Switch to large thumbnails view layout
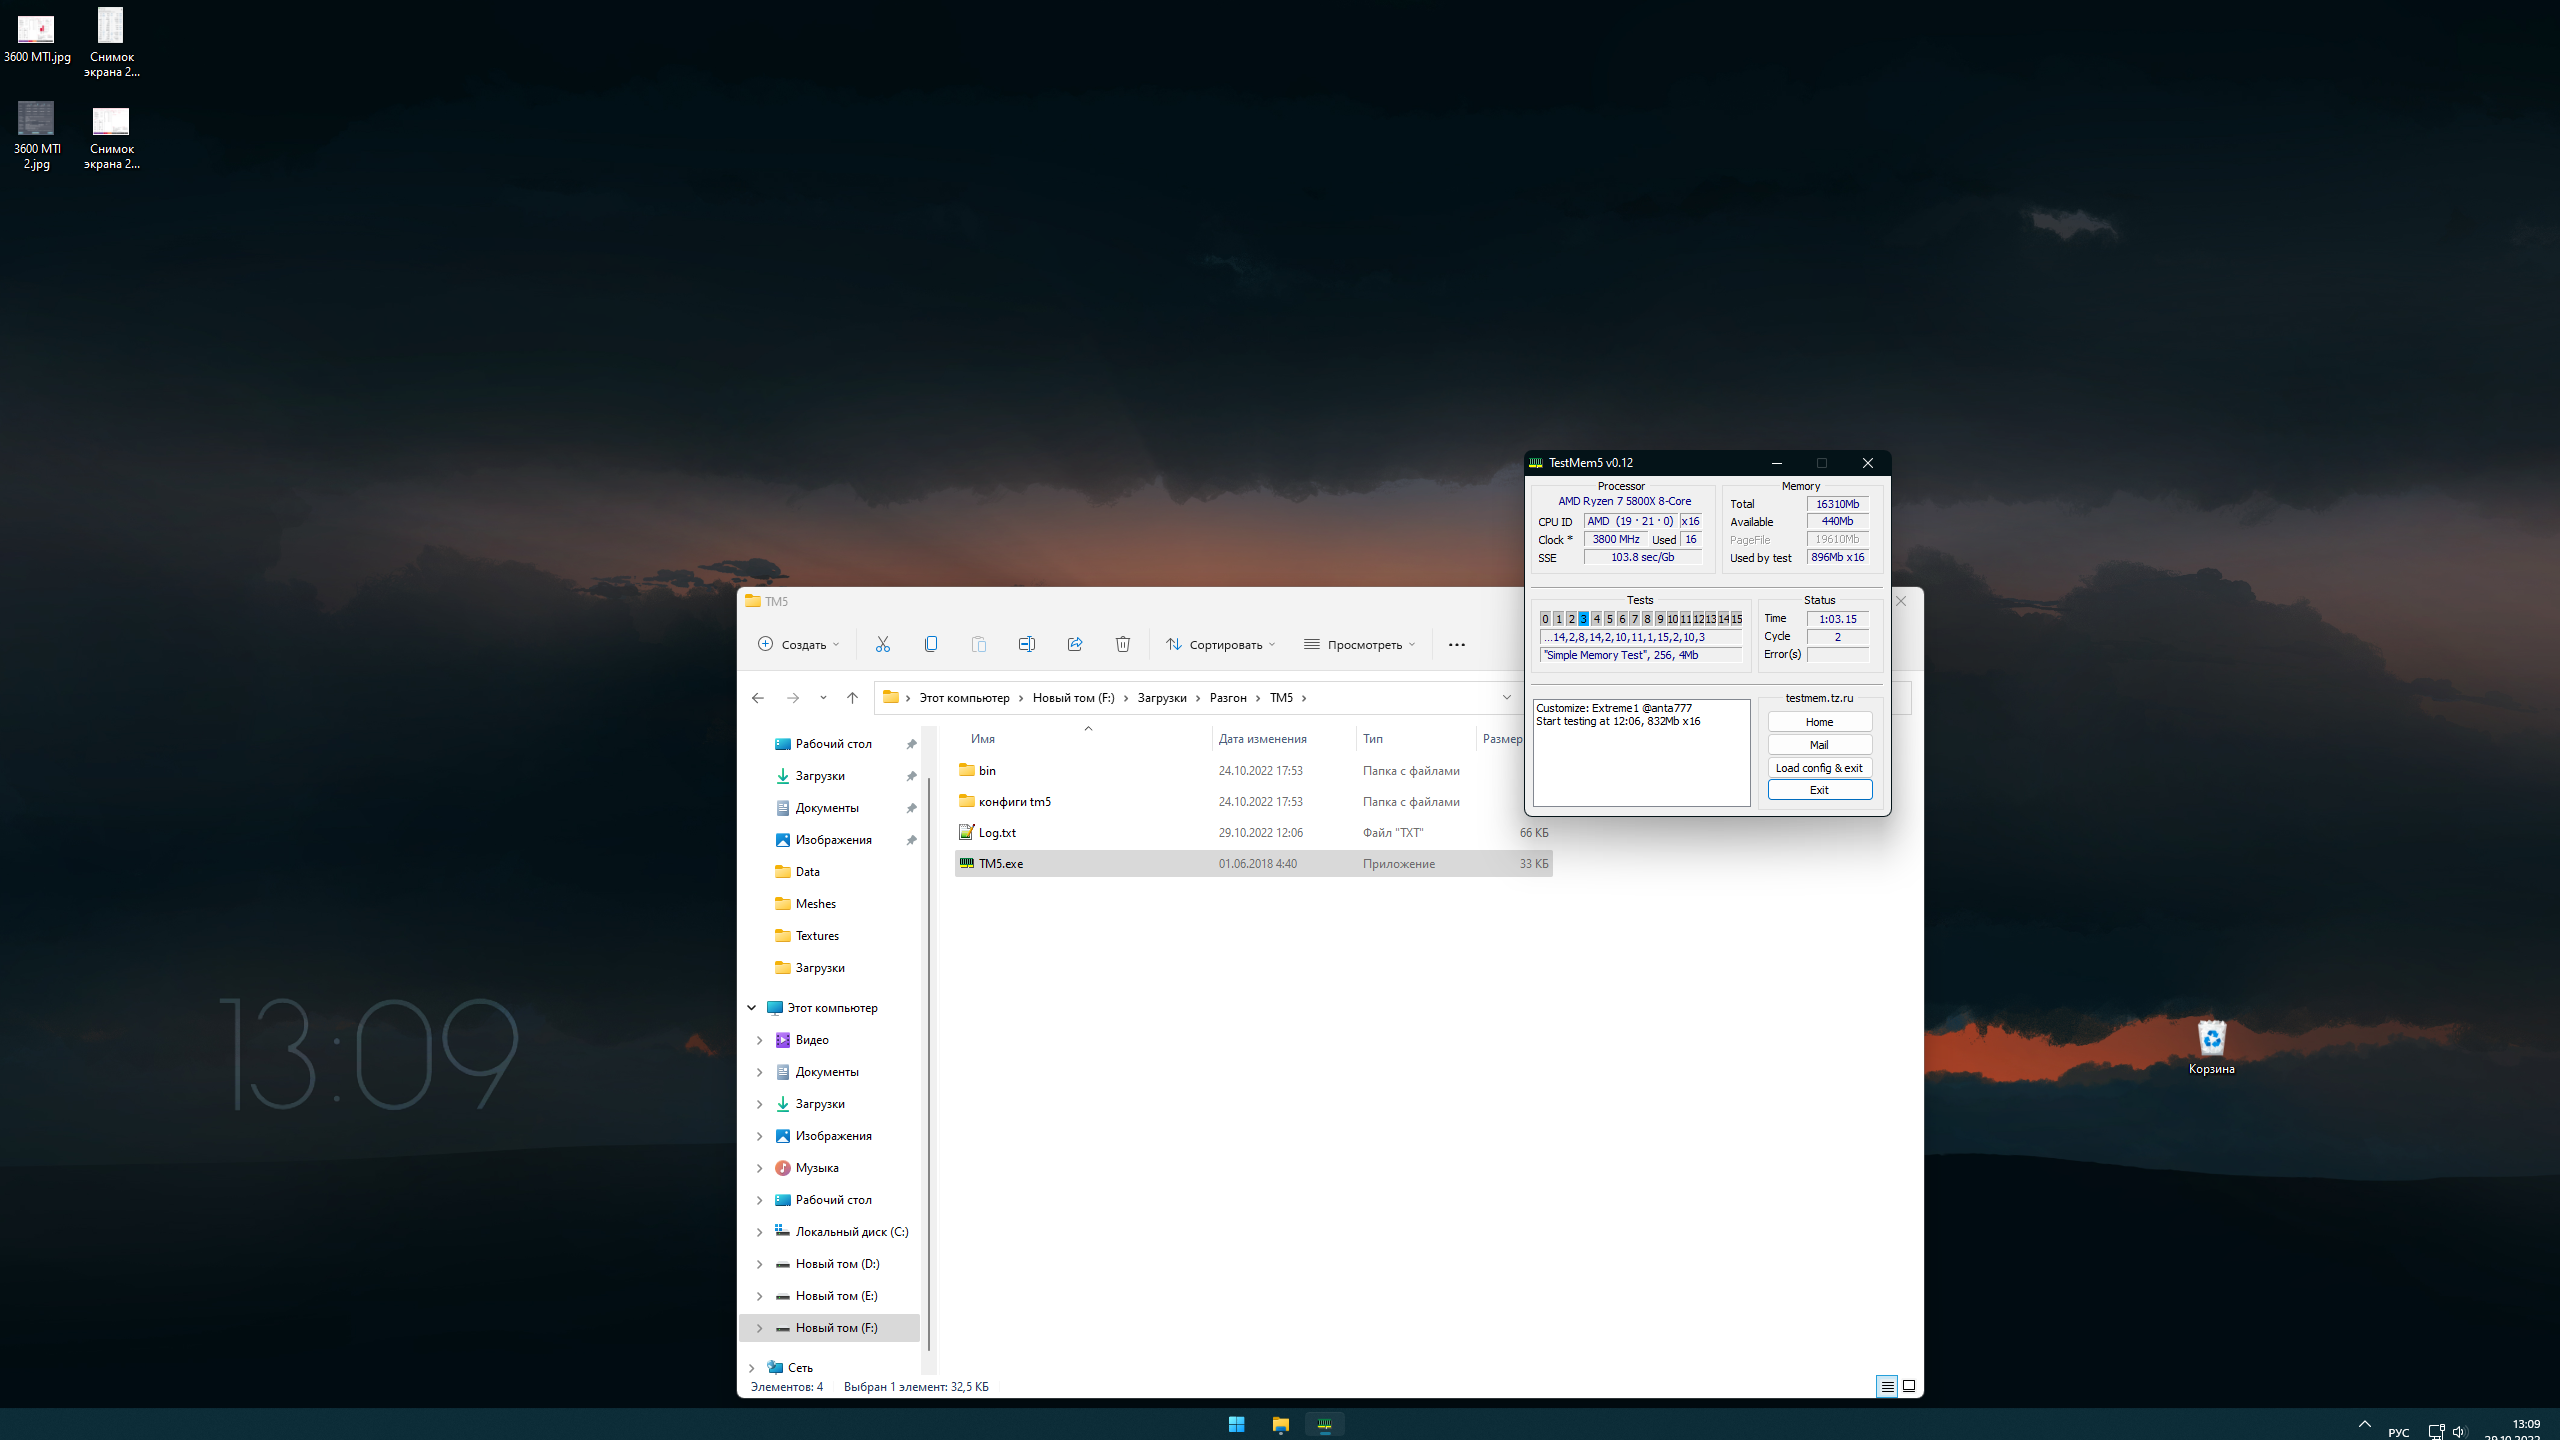Image resolution: width=2560 pixels, height=1440 pixels. [x=1909, y=1386]
